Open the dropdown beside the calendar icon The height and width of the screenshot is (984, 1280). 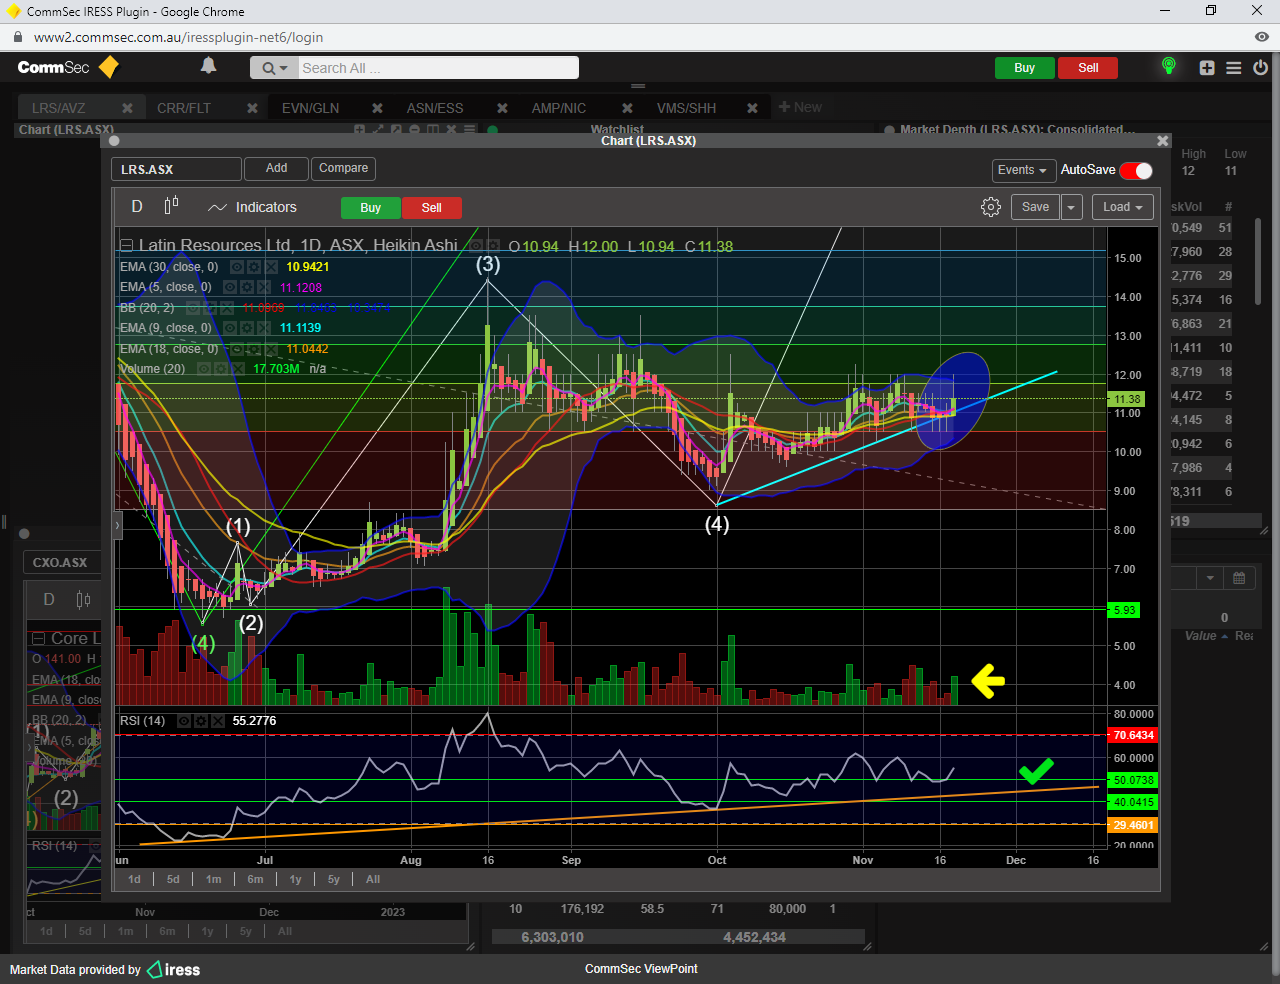coord(1210,578)
